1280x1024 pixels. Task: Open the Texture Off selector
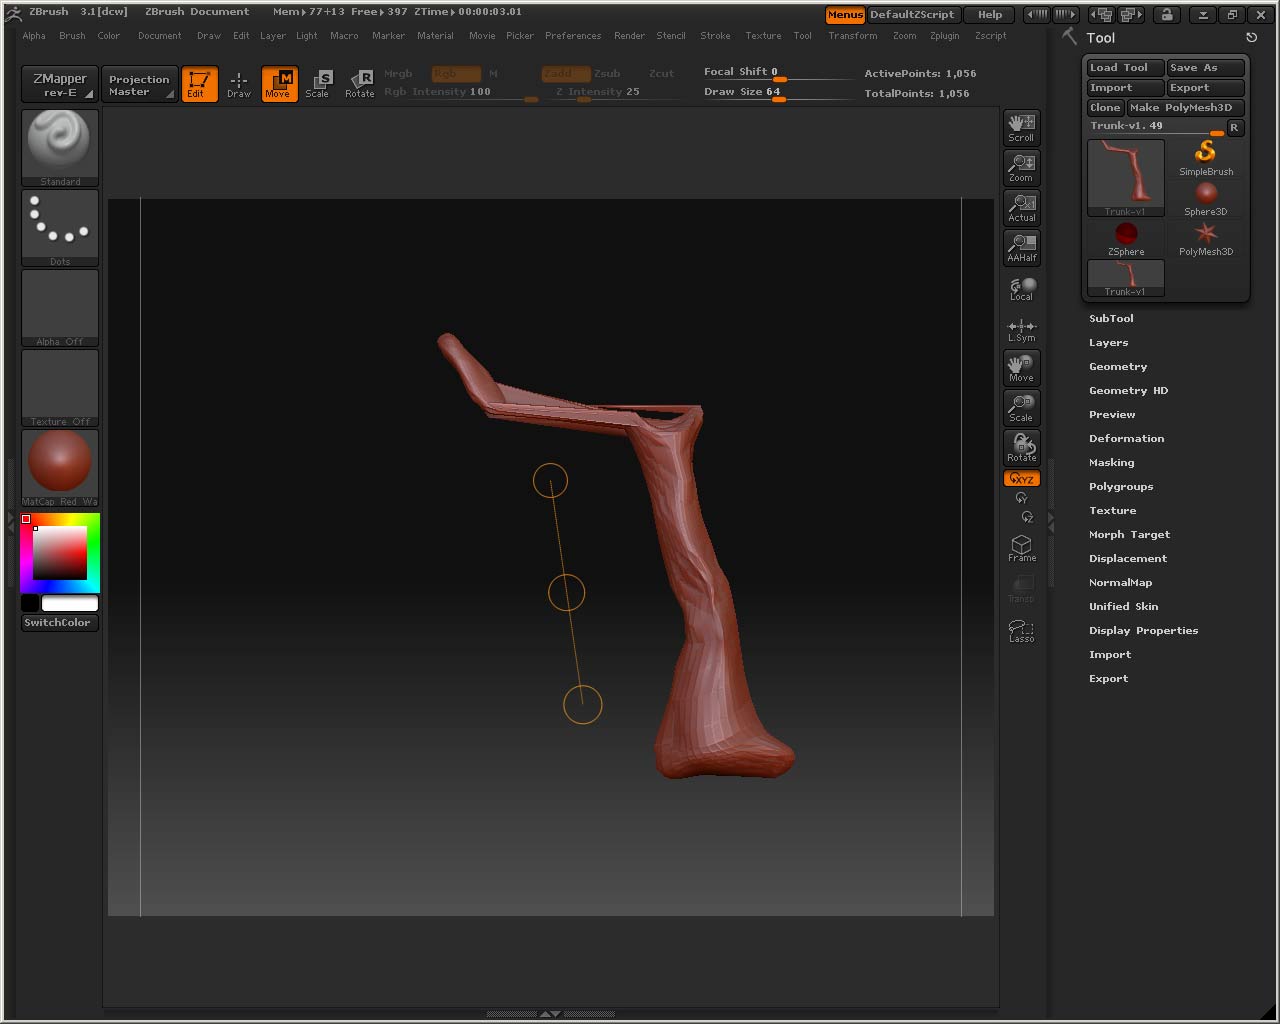(60, 387)
